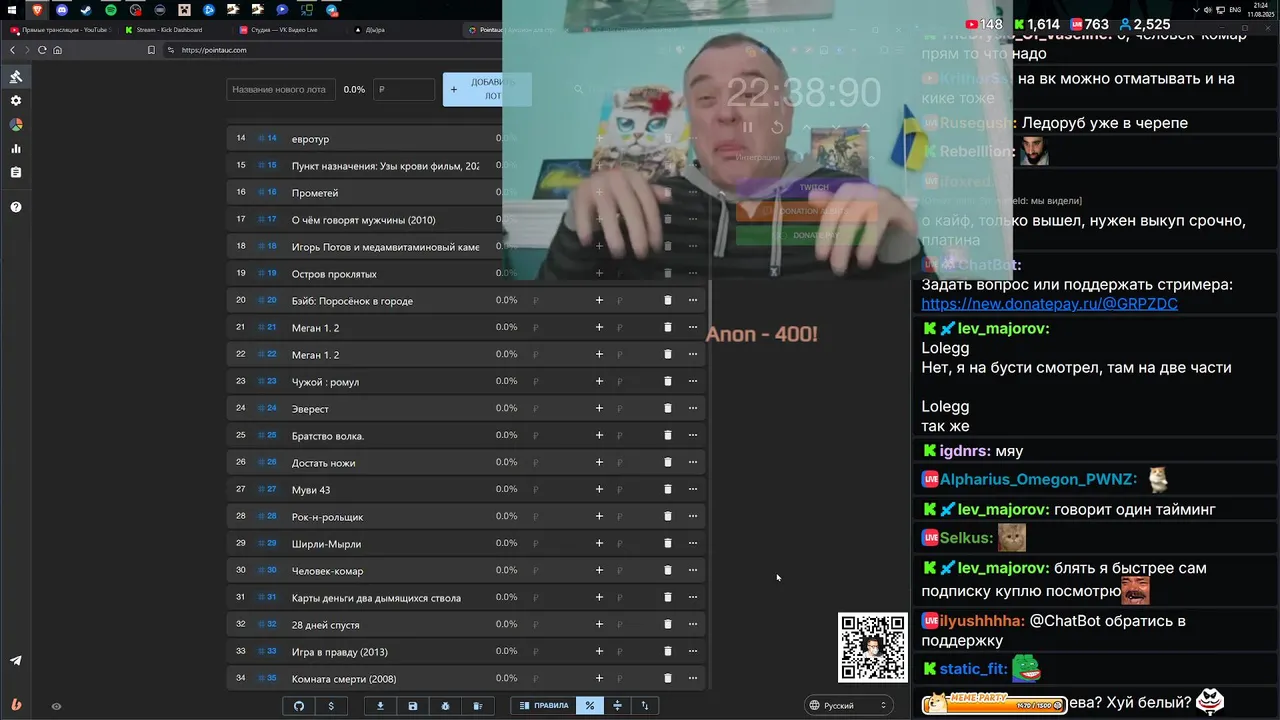Screen dimensions: 1280x720
Task: Open the Windows Start menu
Action: pyautogui.click(x=12, y=10)
